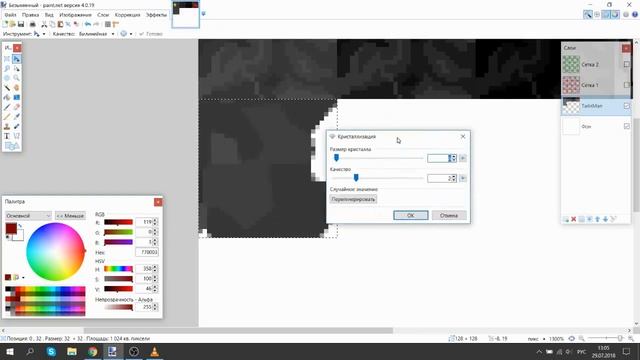Open the Вид menu
The image size is (640, 360).
49,15
